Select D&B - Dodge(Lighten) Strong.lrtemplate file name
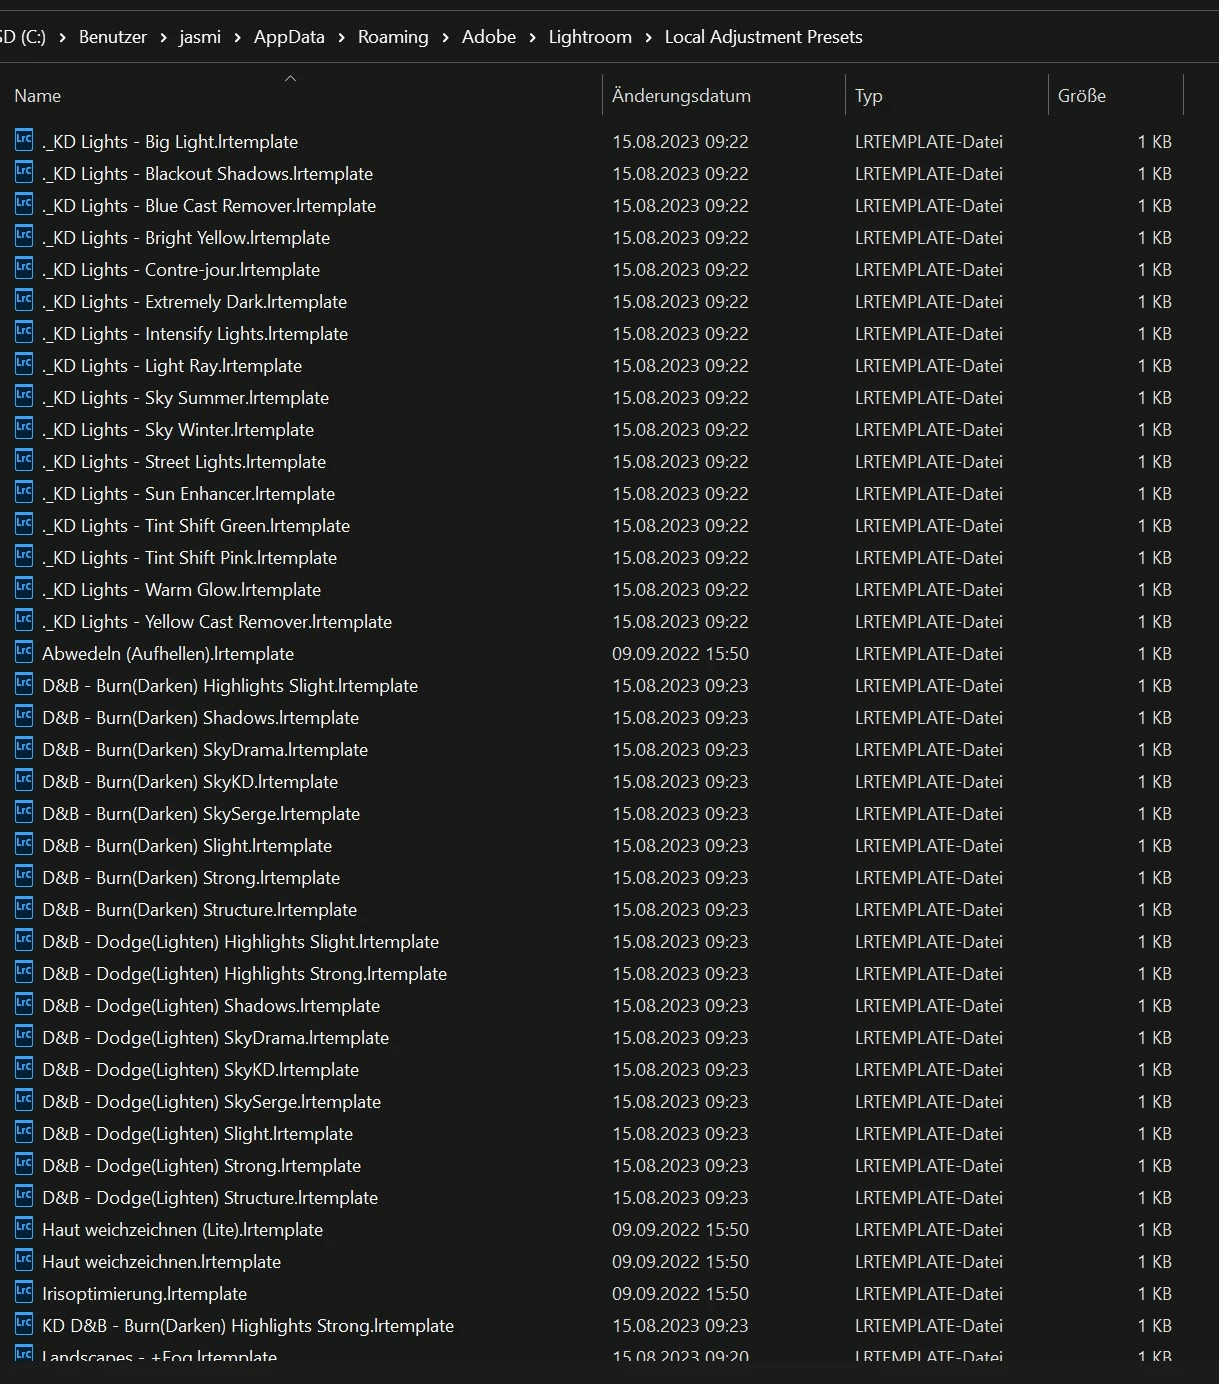 click(x=201, y=1165)
